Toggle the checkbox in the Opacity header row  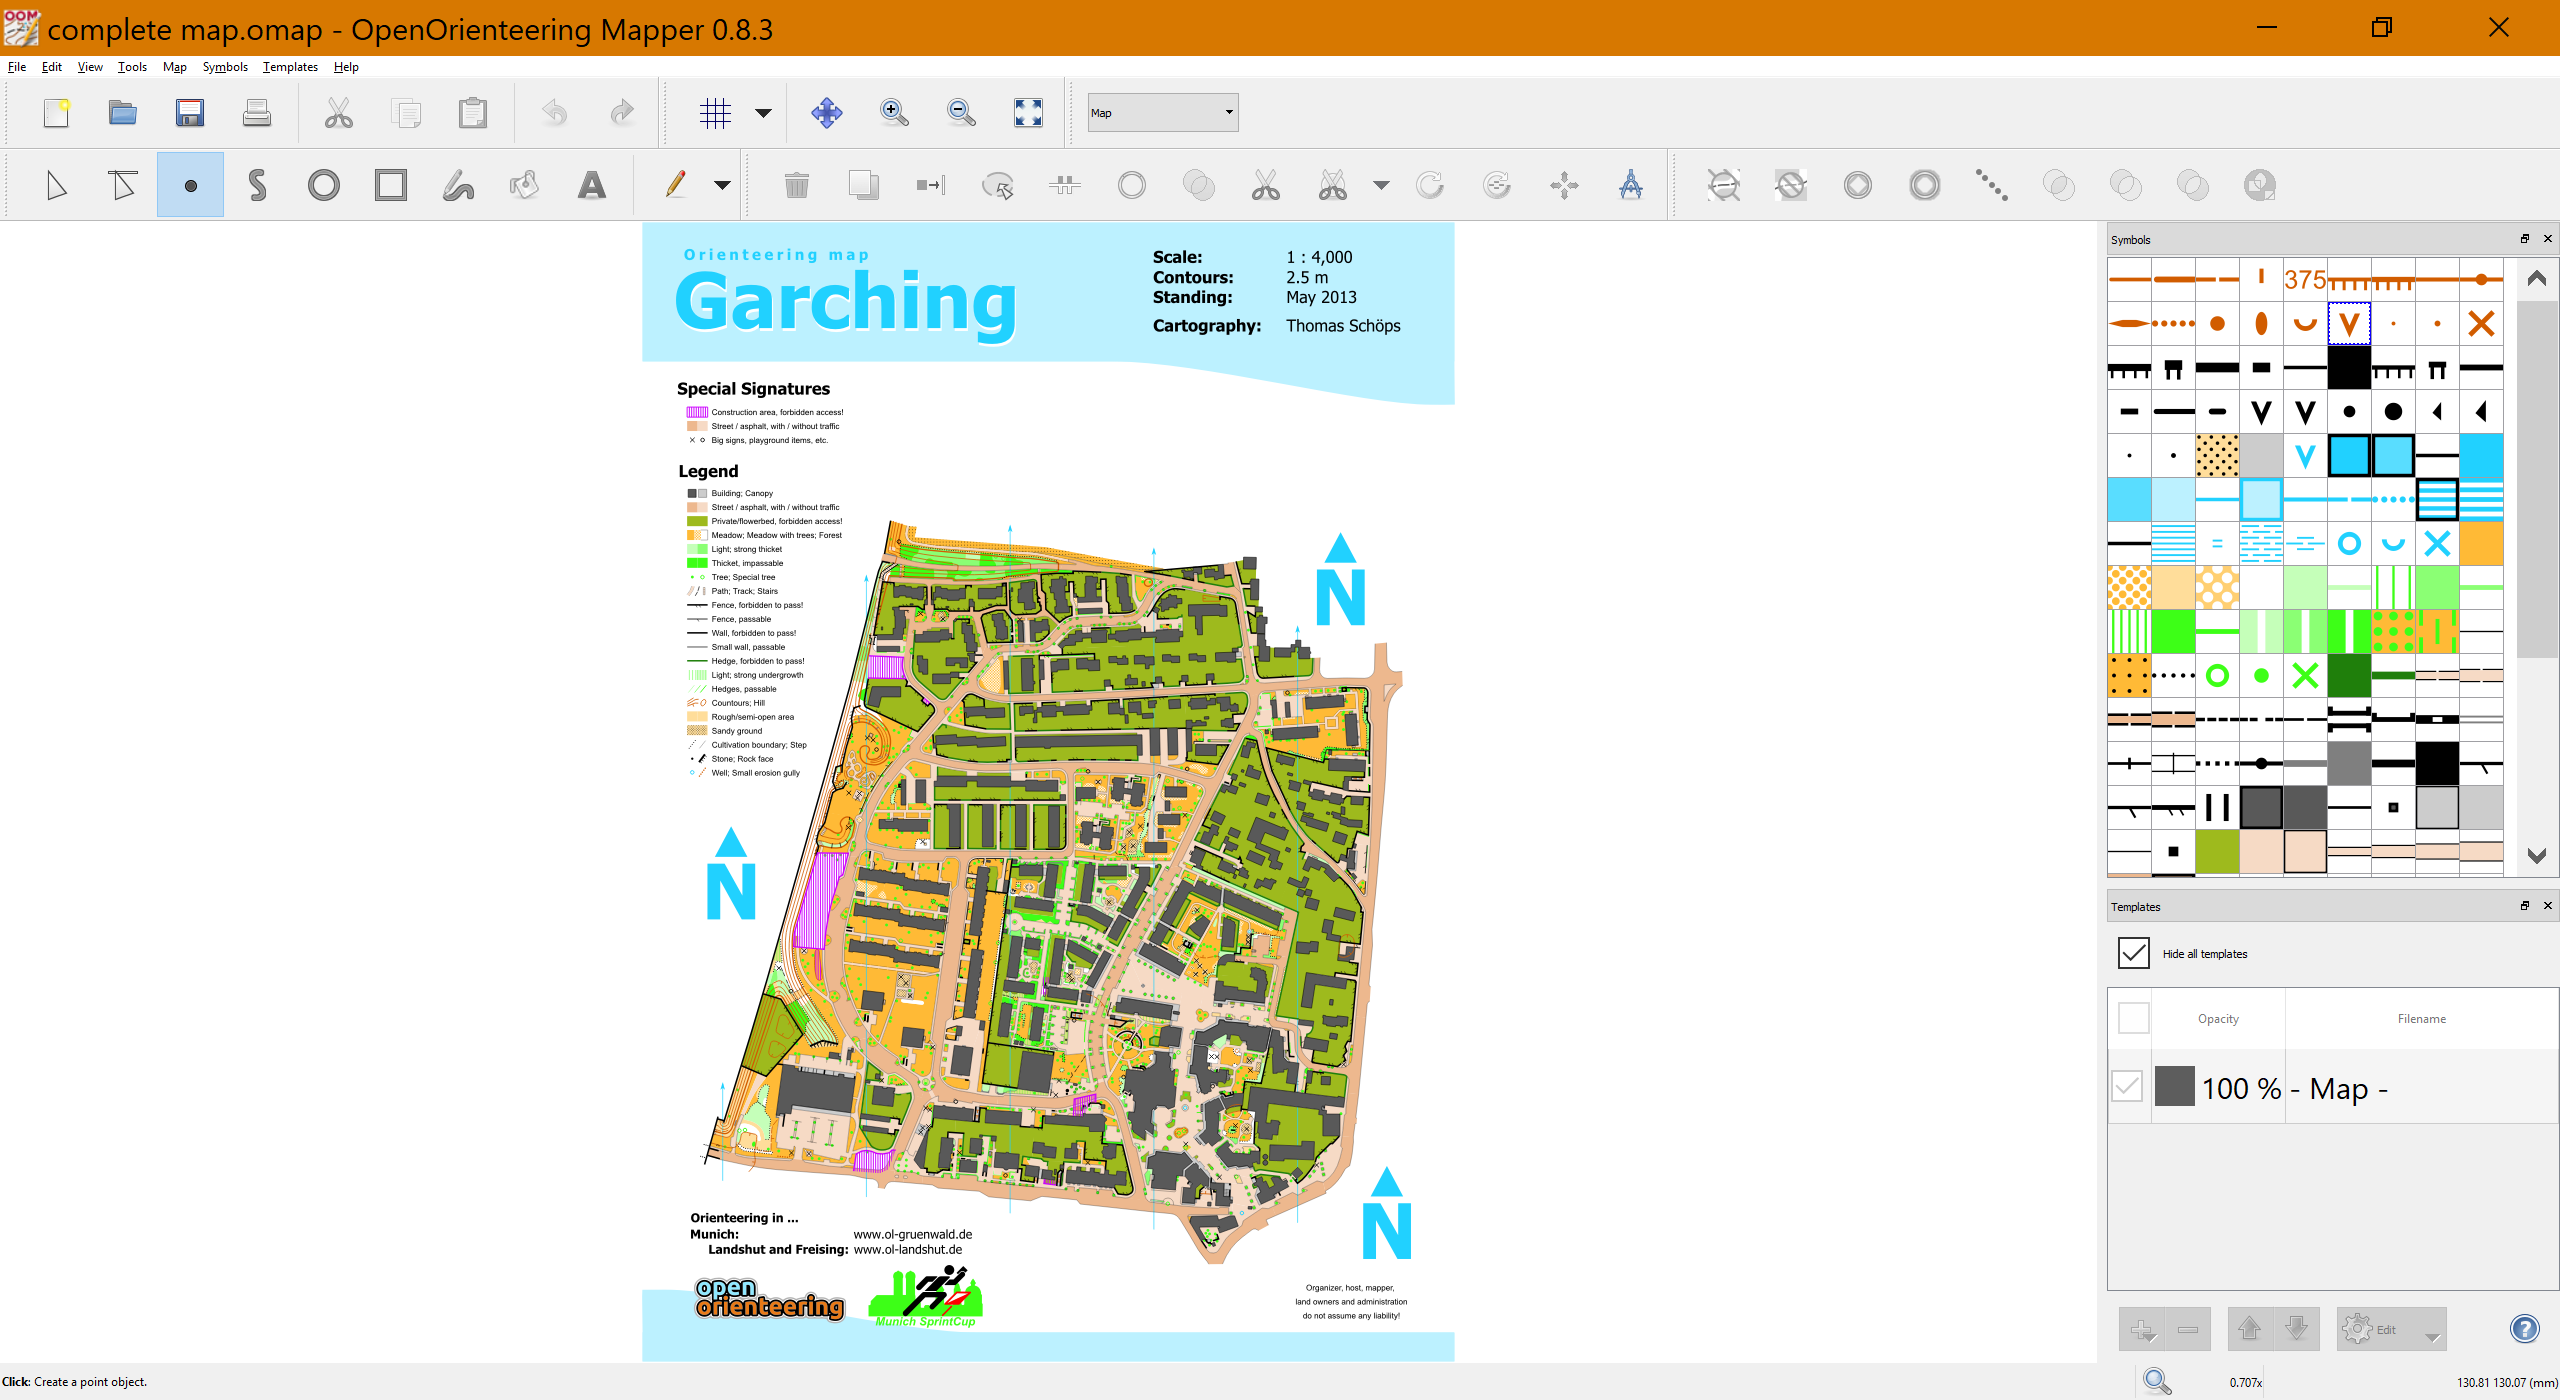[x=2133, y=1018]
